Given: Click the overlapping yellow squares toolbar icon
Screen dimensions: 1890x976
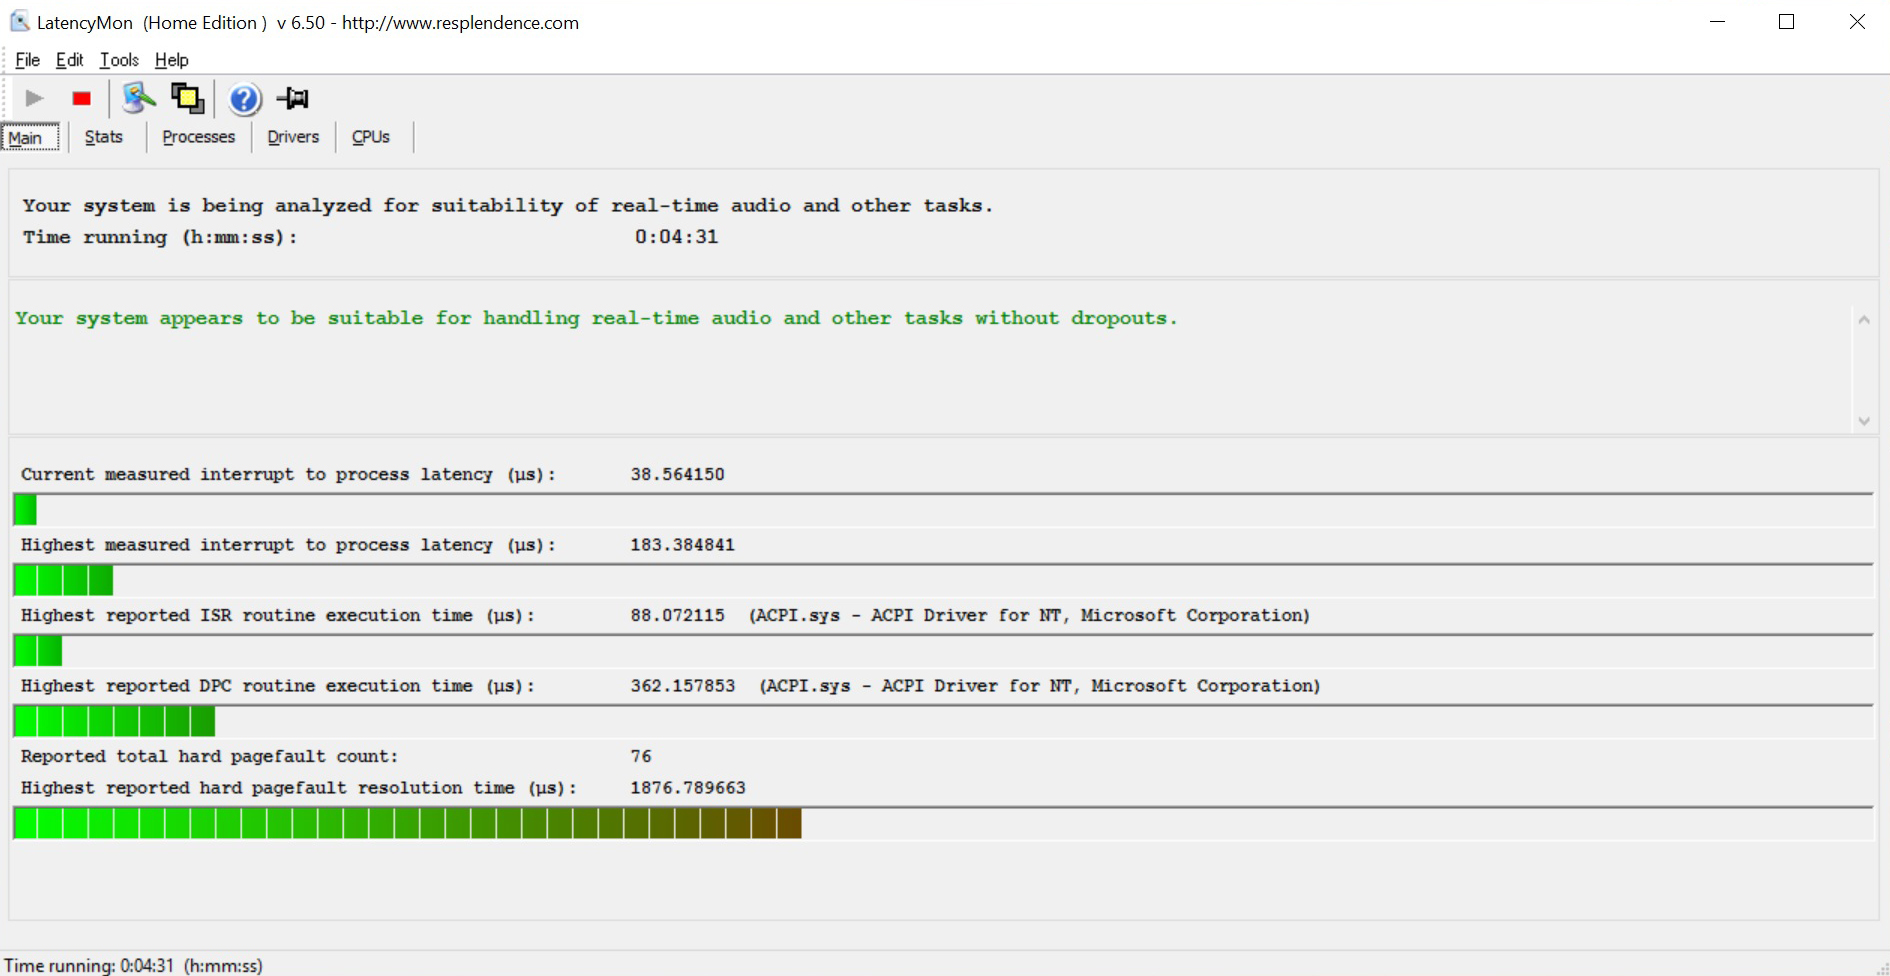Looking at the screenshot, I should coord(187,98).
